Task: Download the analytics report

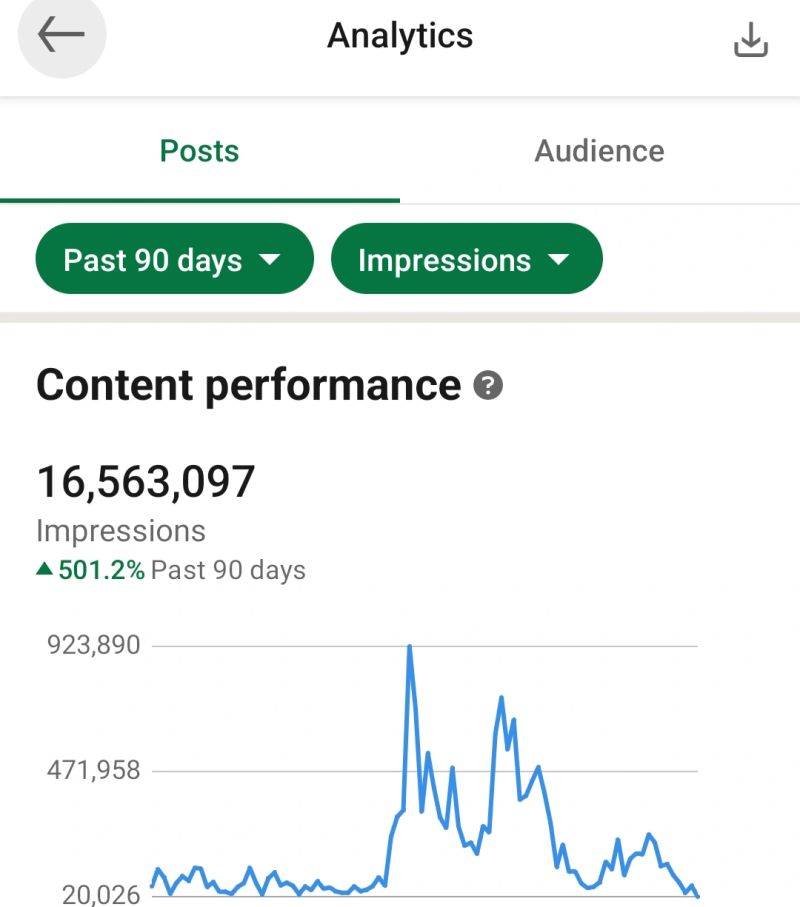Action: coord(750,39)
